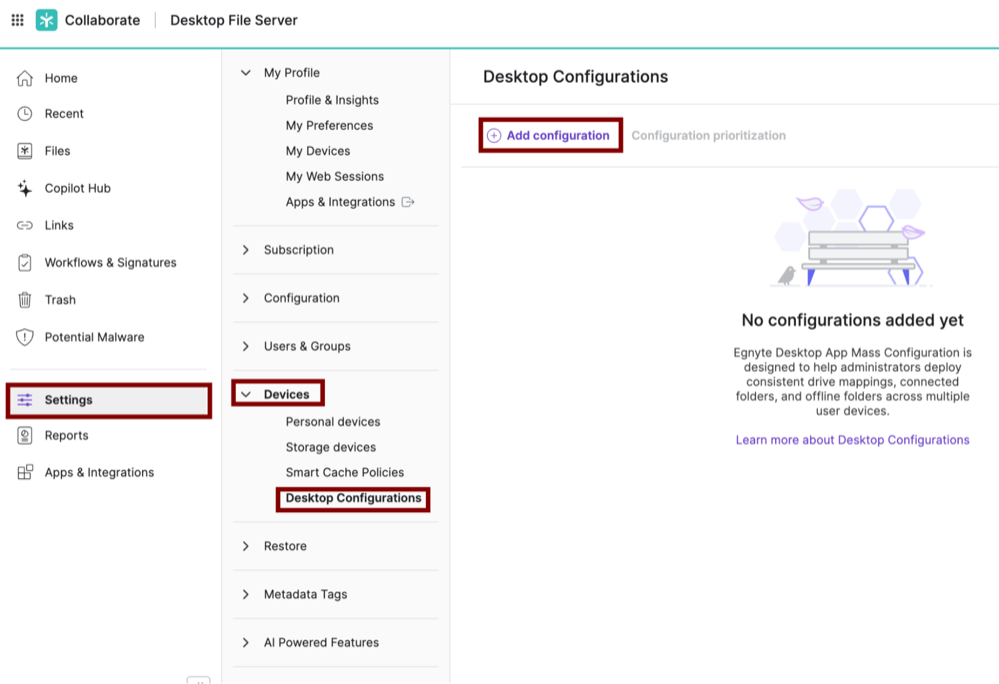Expand the AI Powered Features chevron
This screenshot has height=684, width=999.
point(246,643)
